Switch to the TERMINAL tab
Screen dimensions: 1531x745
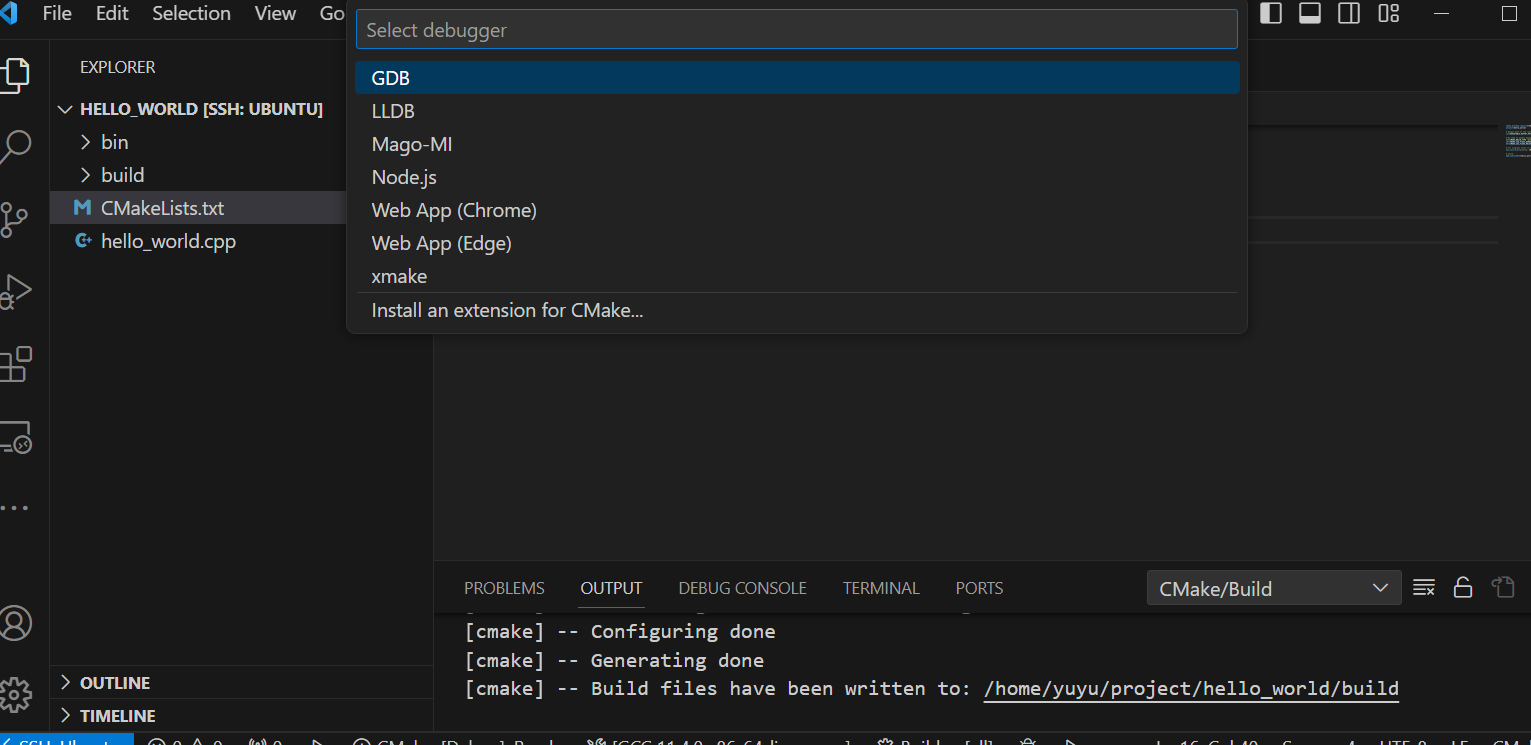pos(881,588)
